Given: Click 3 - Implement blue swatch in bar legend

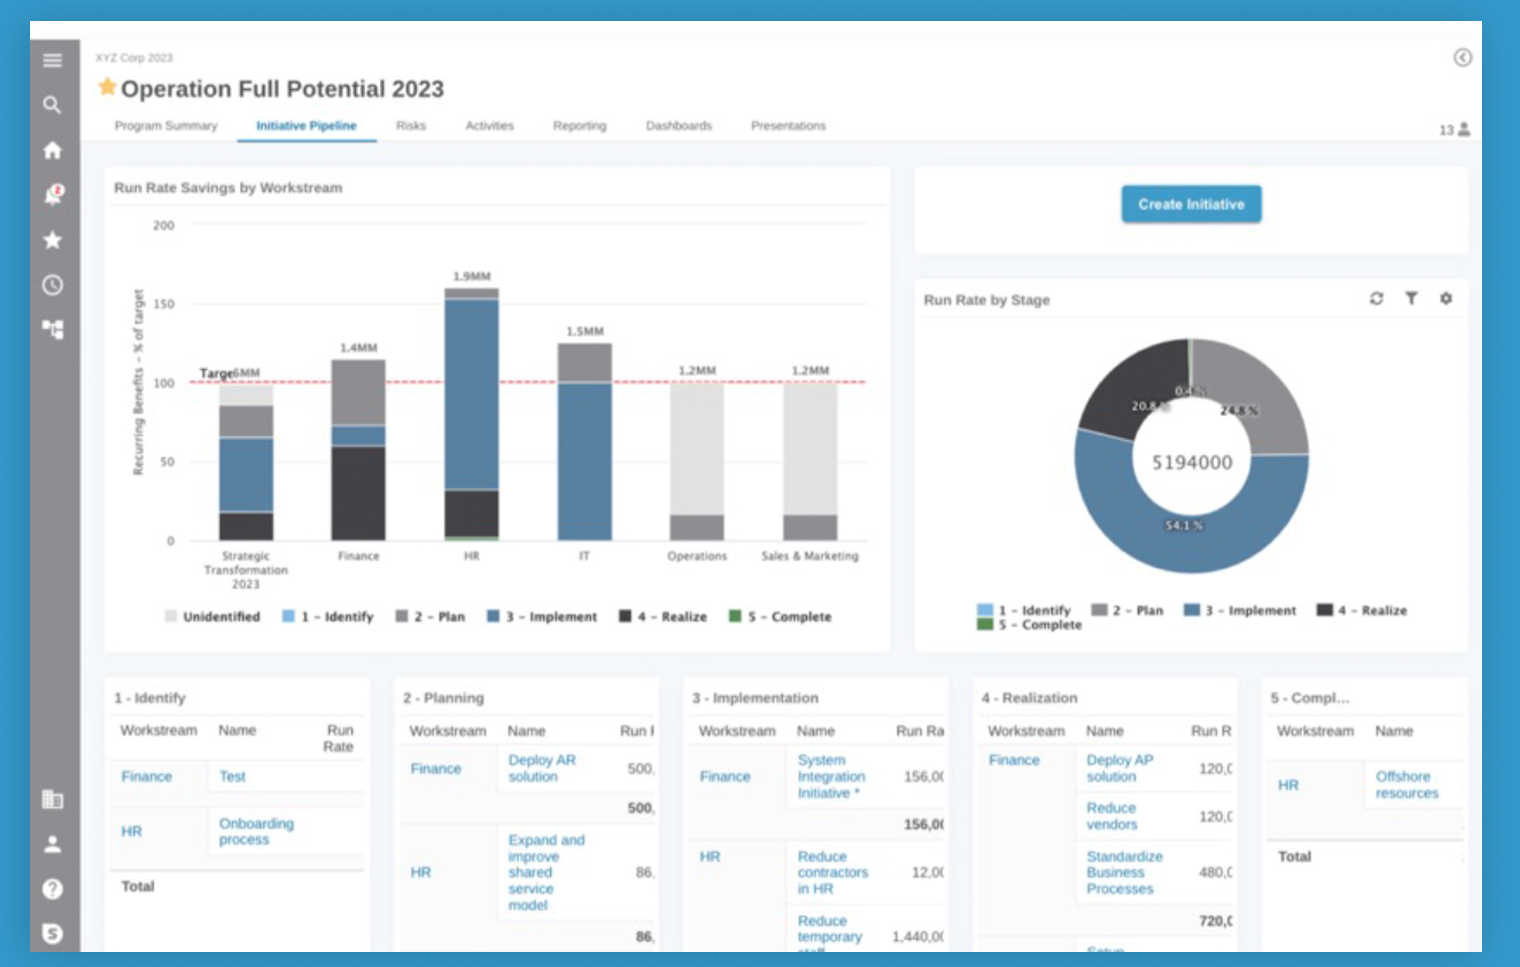Looking at the screenshot, I should pos(493,617).
